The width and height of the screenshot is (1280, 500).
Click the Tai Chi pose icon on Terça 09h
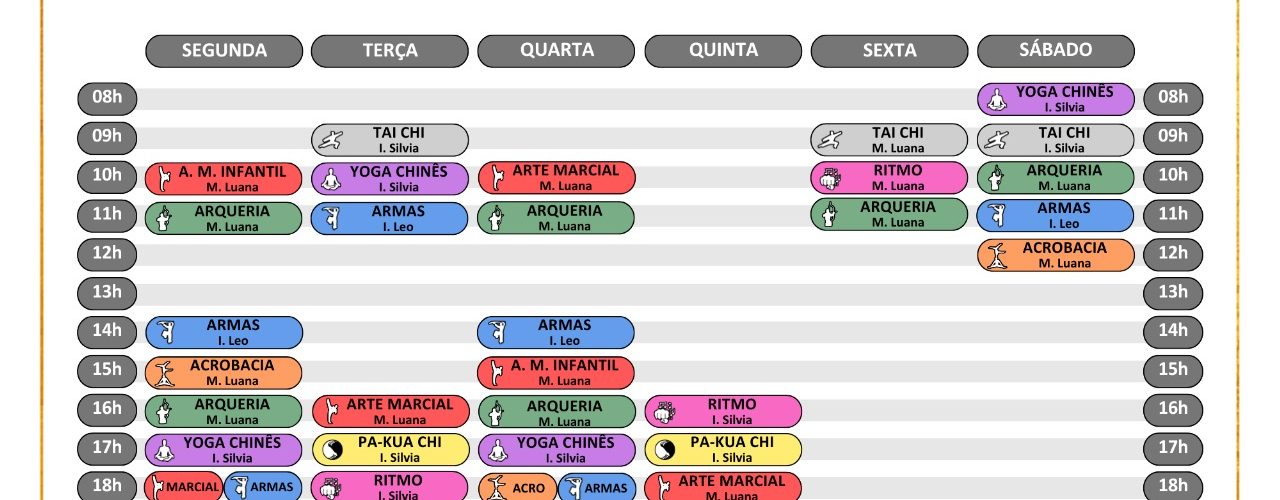(x=330, y=140)
